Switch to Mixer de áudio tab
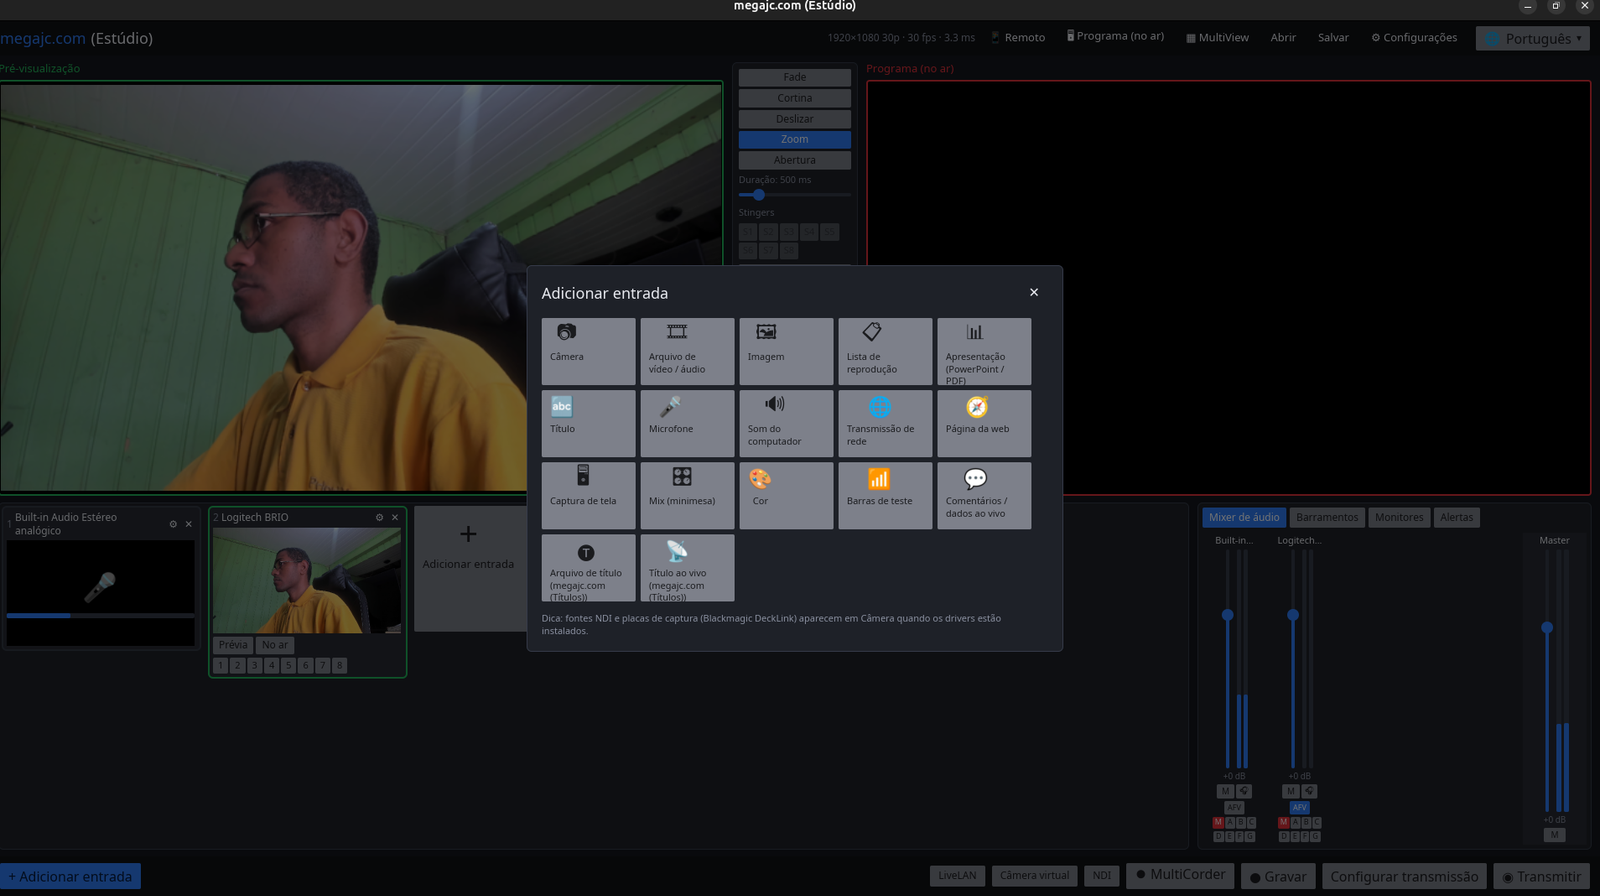The image size is (1600, 896). 1244,517
